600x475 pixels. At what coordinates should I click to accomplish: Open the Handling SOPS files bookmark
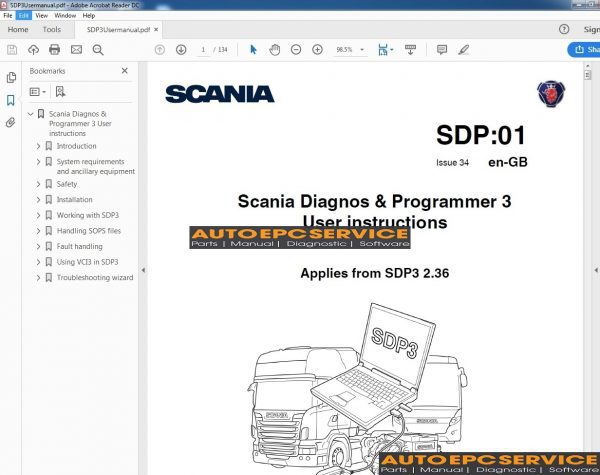(x=89, y=231)
